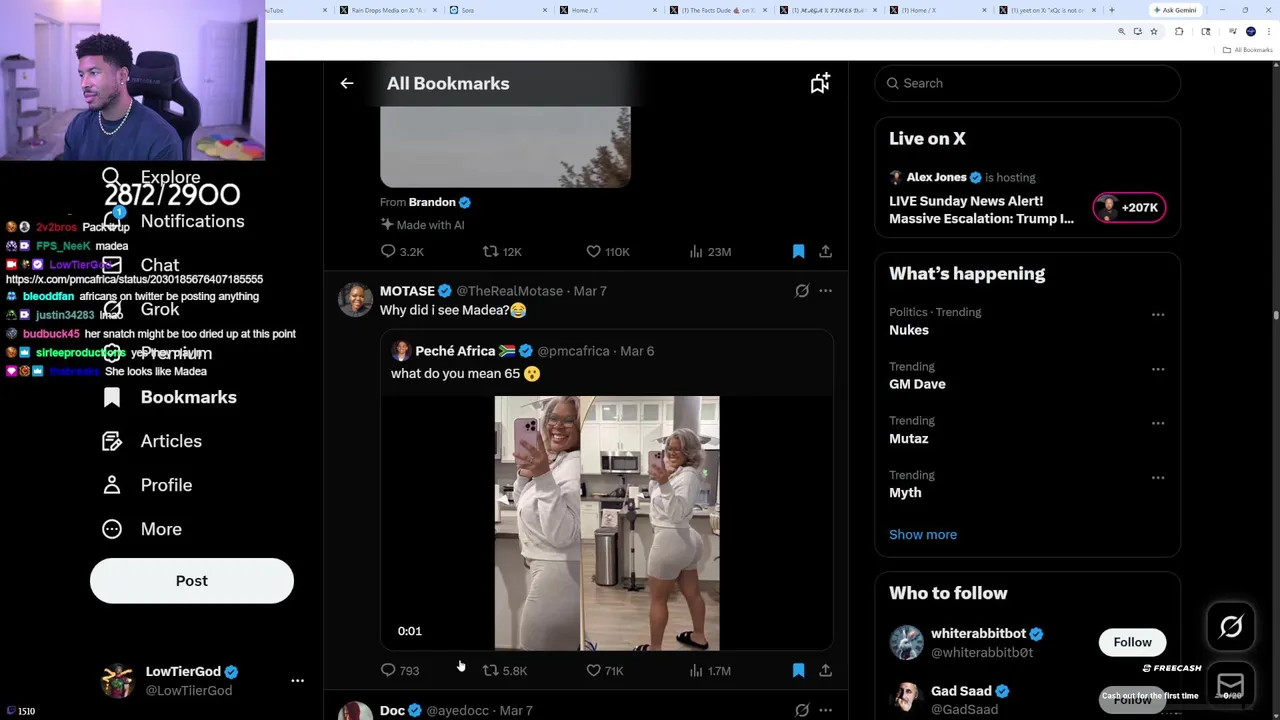The image size is (1280, 720).
Task: Open options for the Nukes trend
Action: tap(1158, 315)
